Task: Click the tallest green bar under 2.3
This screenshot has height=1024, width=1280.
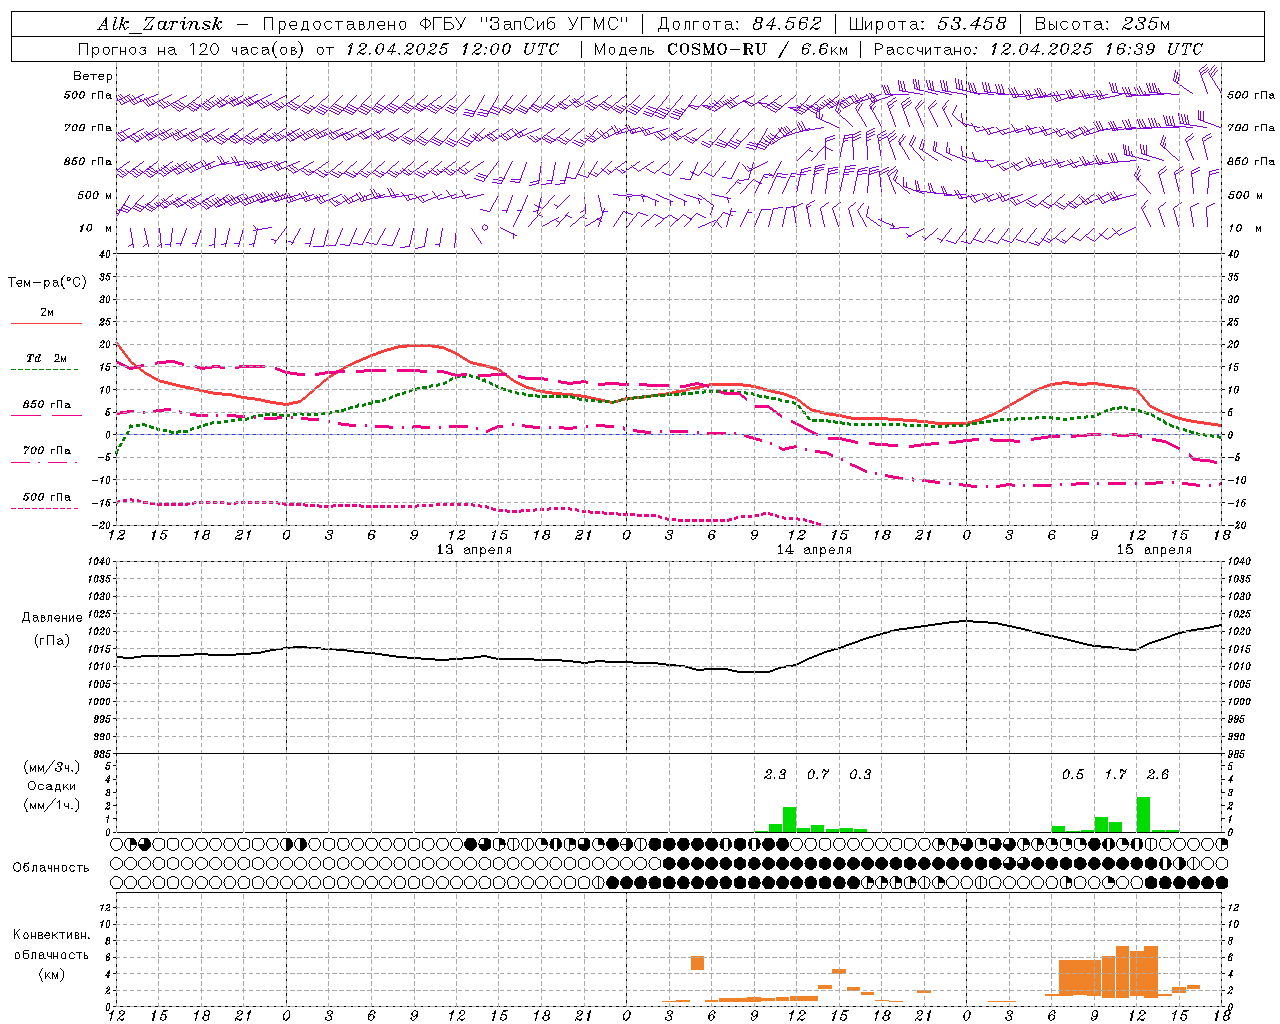Action: pyautogui.click(x=790, y=819)
